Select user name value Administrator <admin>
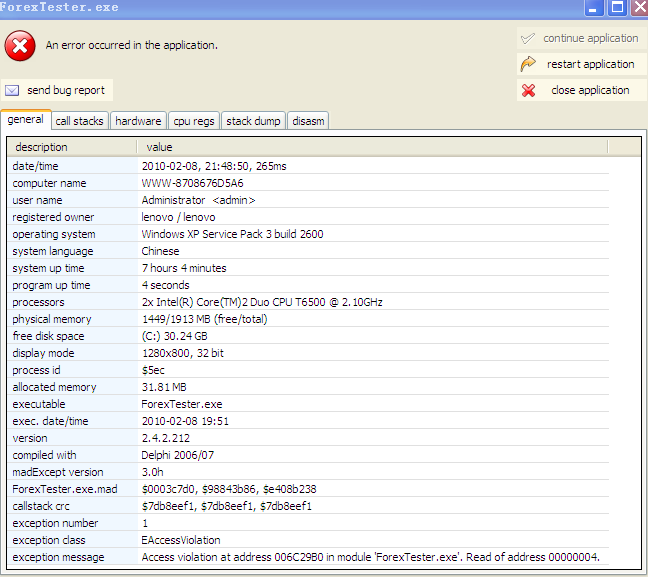 [198, 200]
